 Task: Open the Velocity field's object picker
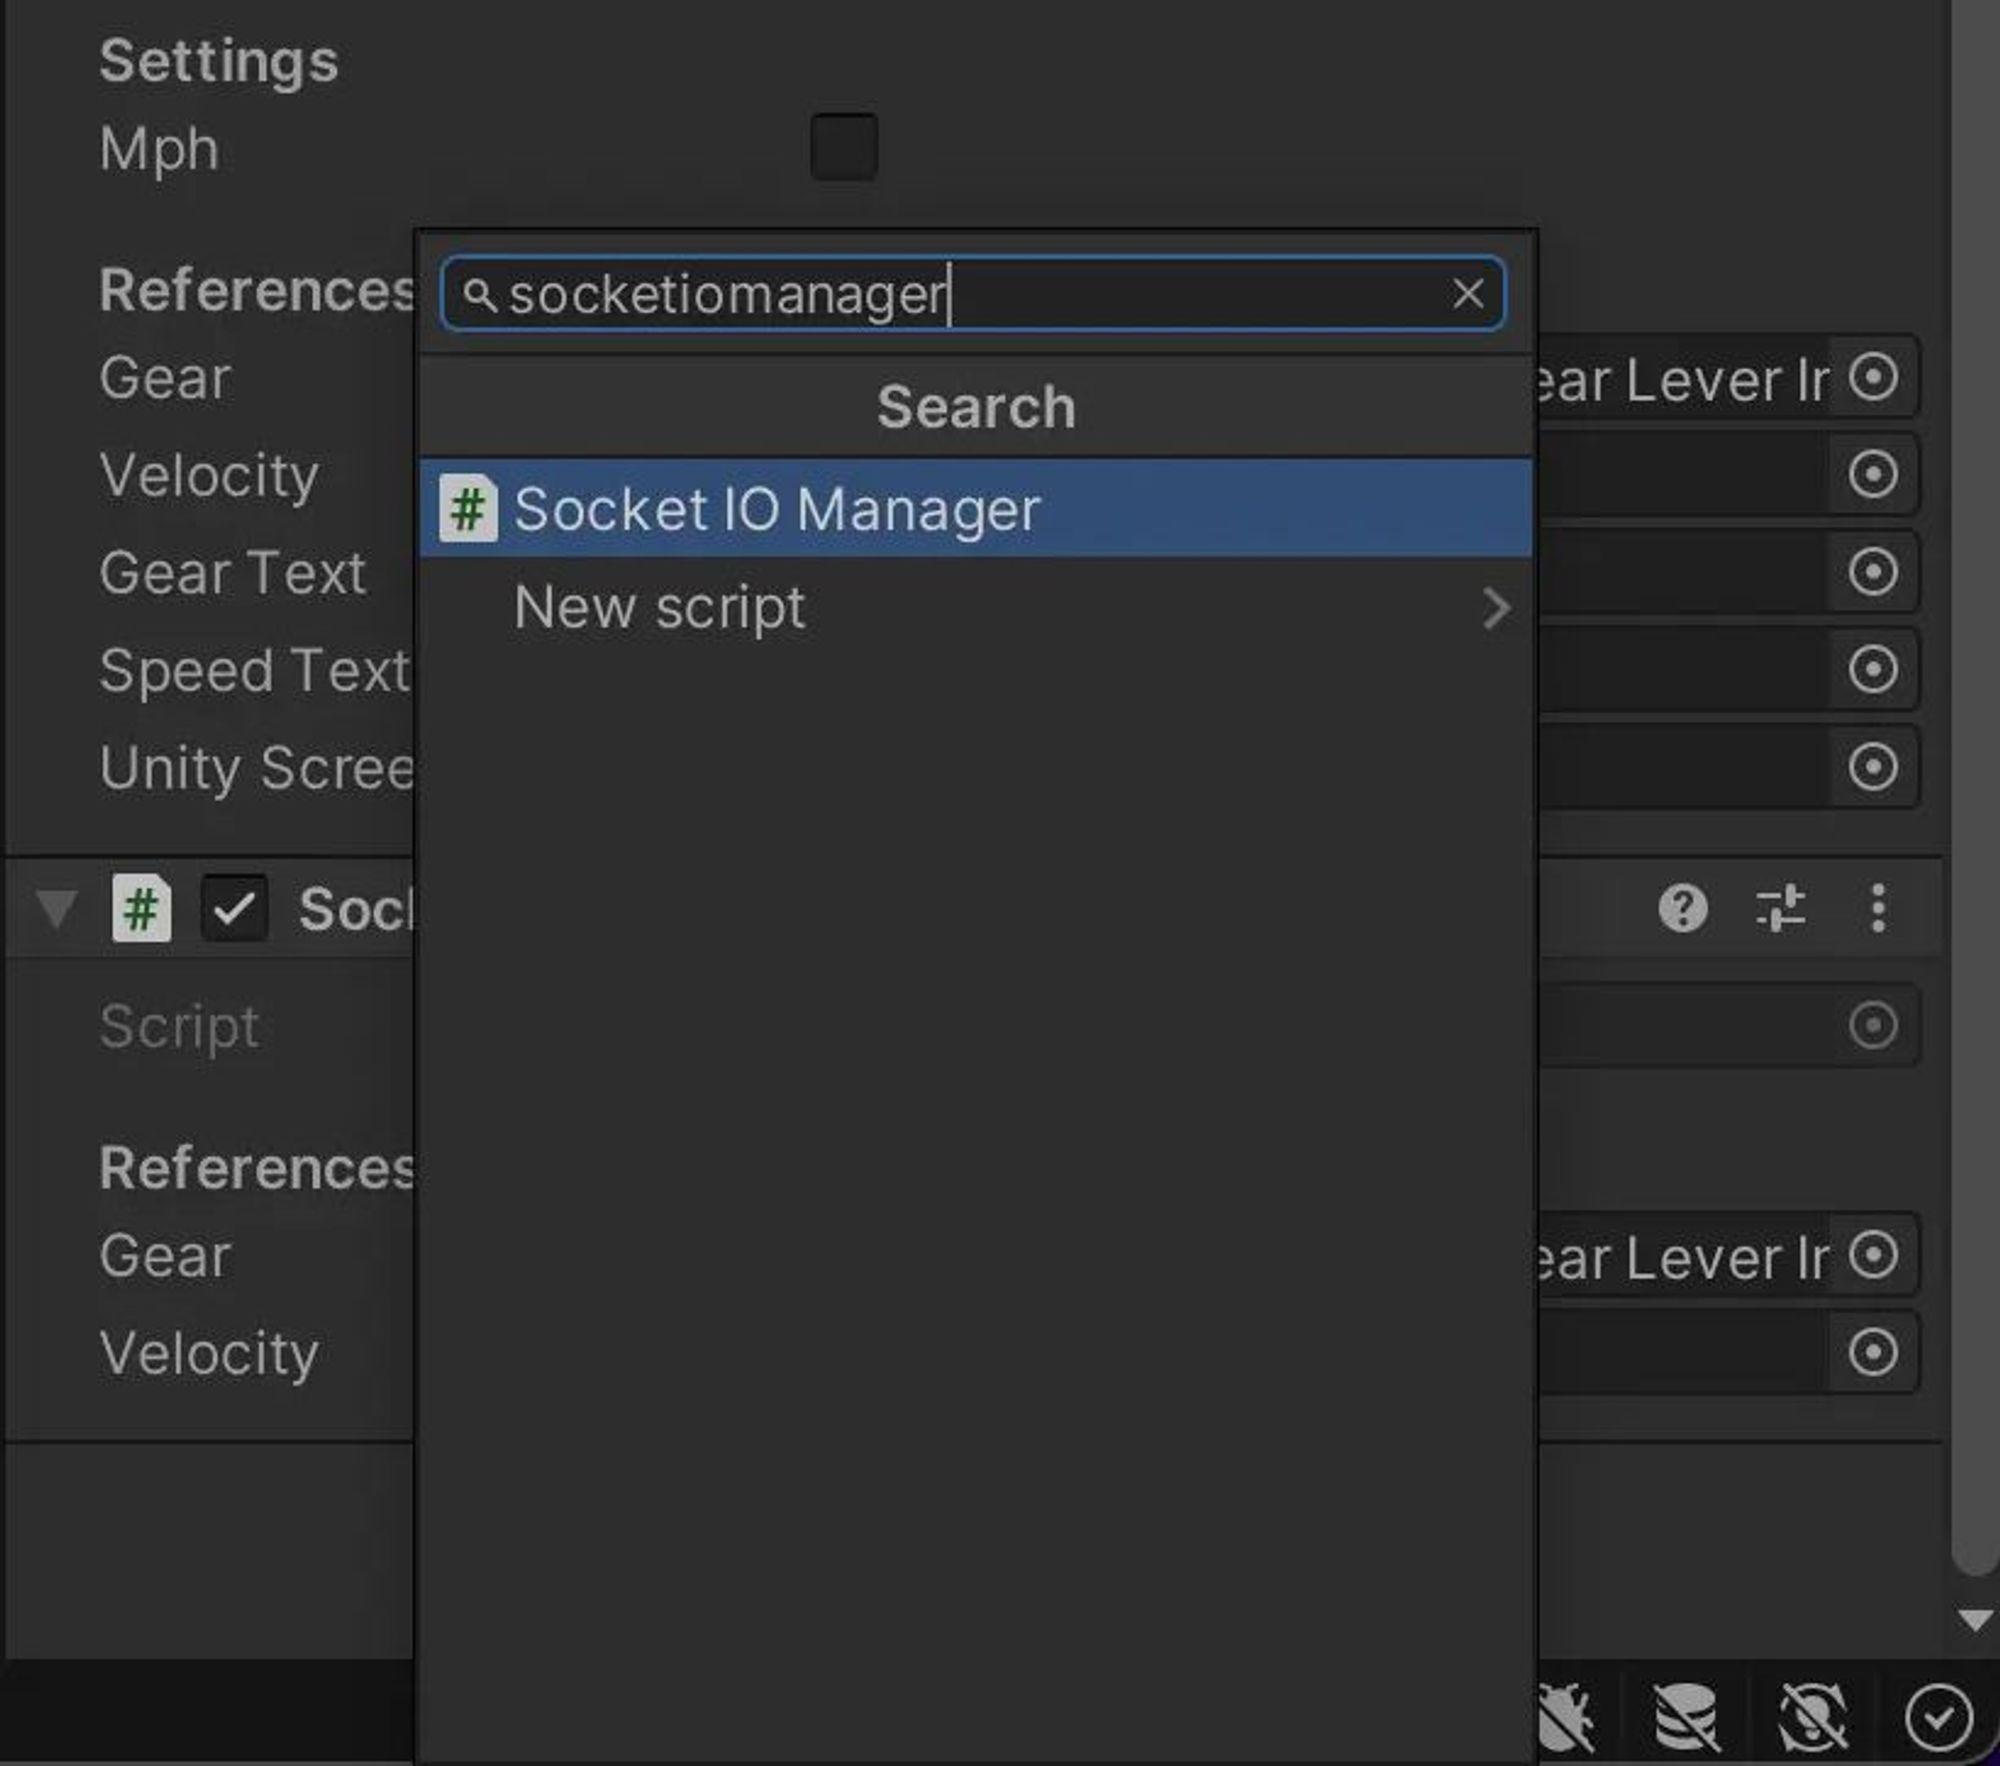(1872, 474)
